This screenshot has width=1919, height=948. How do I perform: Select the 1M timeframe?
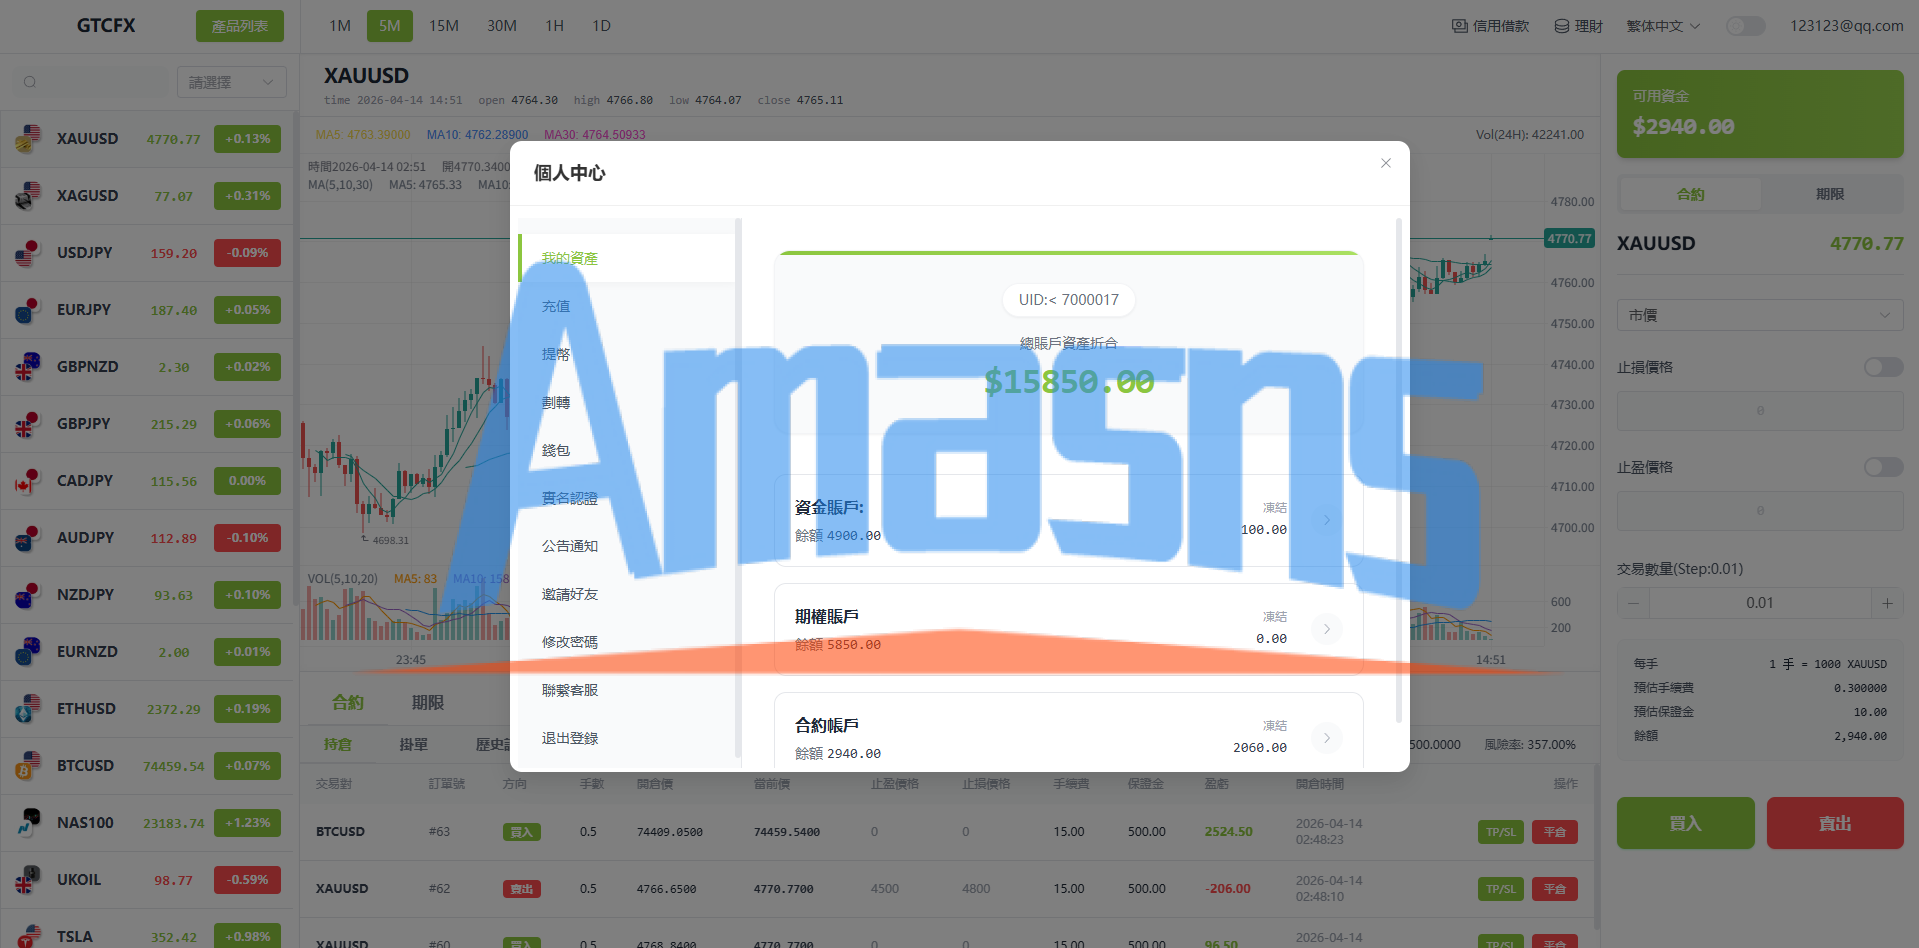(340, 26)
